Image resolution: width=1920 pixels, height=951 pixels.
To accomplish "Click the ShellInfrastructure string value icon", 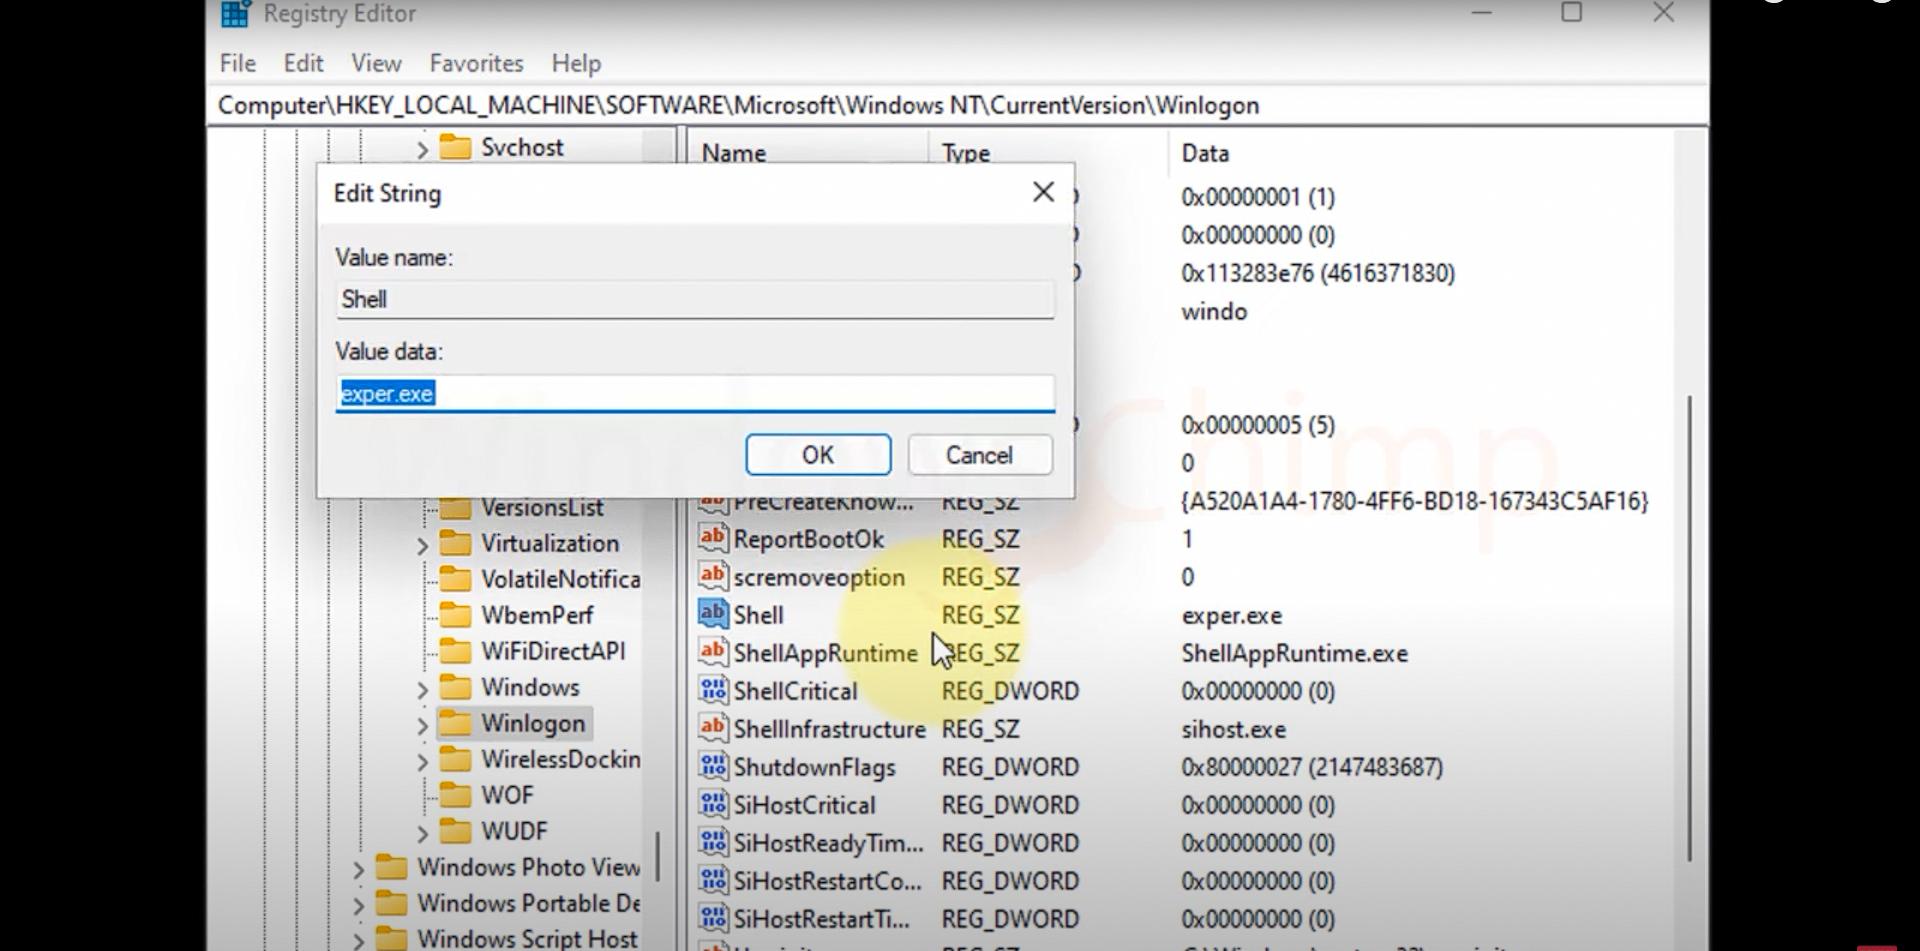I will (x=713, y=728).
